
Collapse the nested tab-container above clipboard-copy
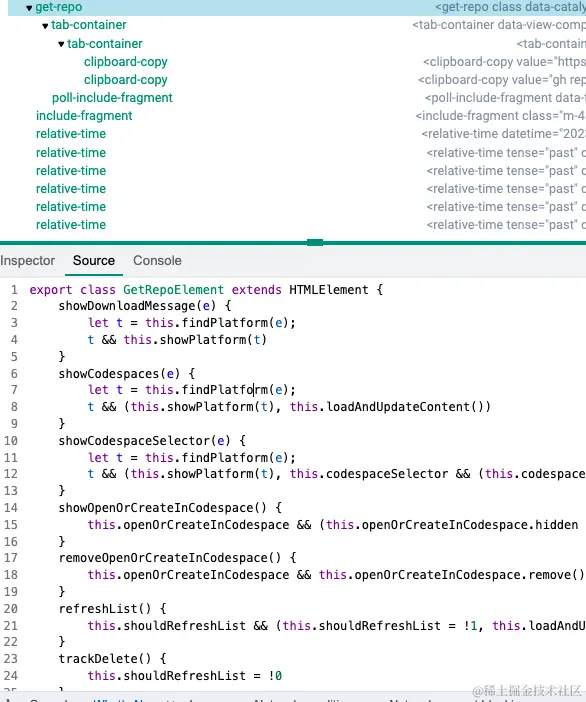(x=61, y=44)
